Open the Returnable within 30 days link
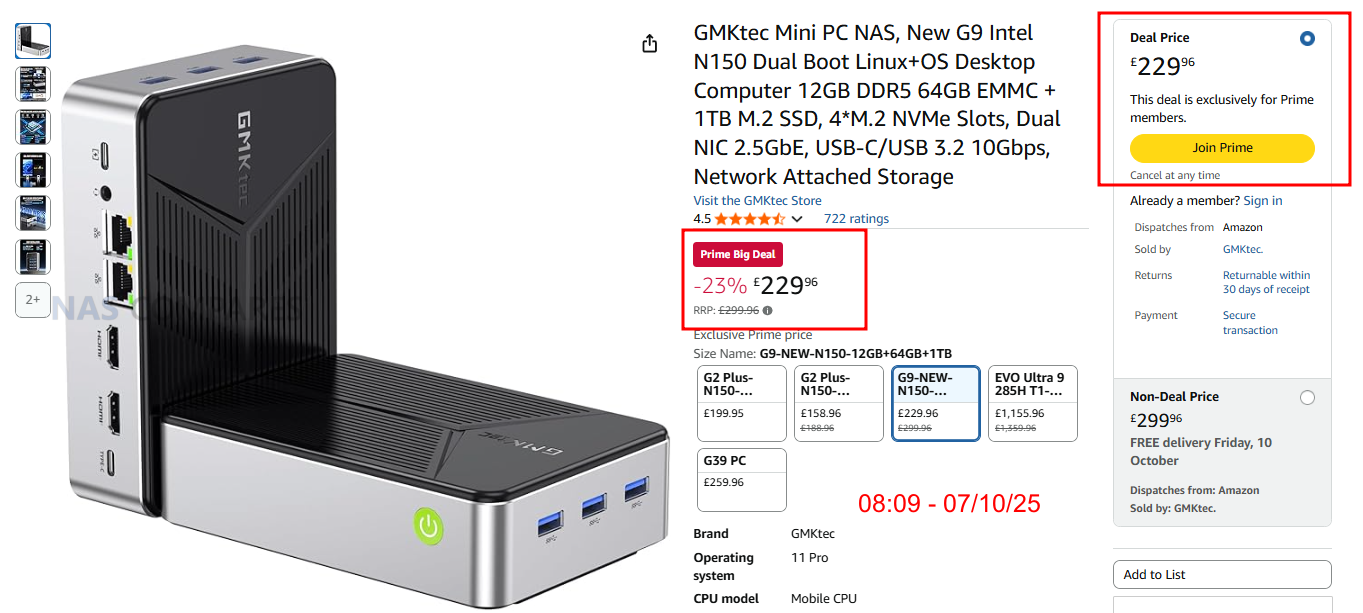Image resolution: width=1363 pixels, height=613 pixels. (1266, 282)
